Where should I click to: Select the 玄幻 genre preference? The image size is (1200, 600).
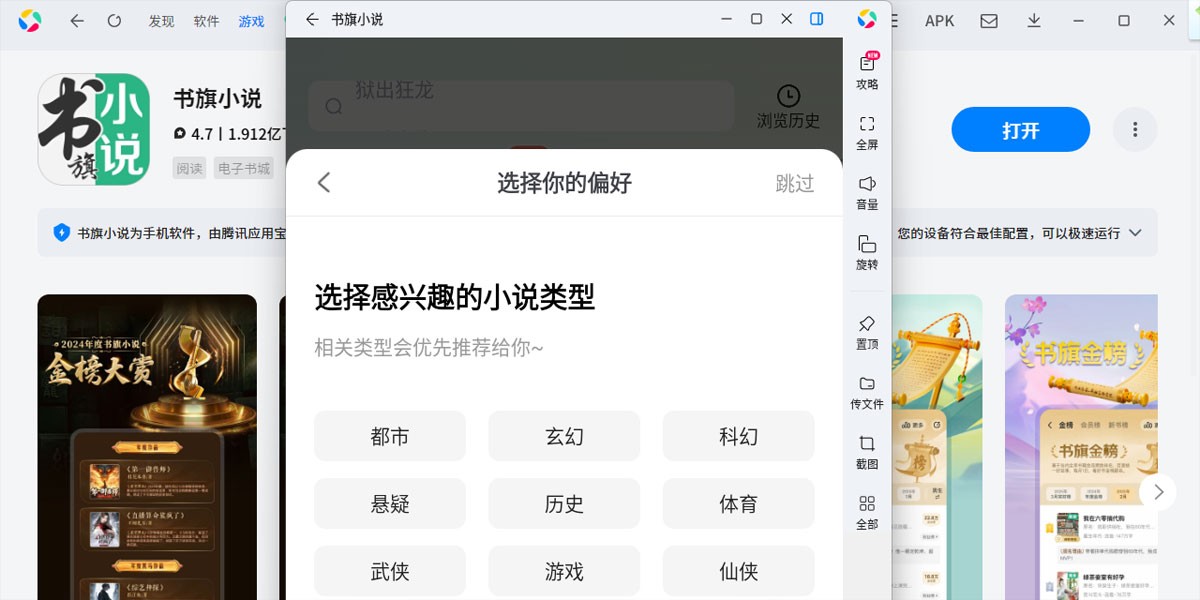click(x=564, y=436)
